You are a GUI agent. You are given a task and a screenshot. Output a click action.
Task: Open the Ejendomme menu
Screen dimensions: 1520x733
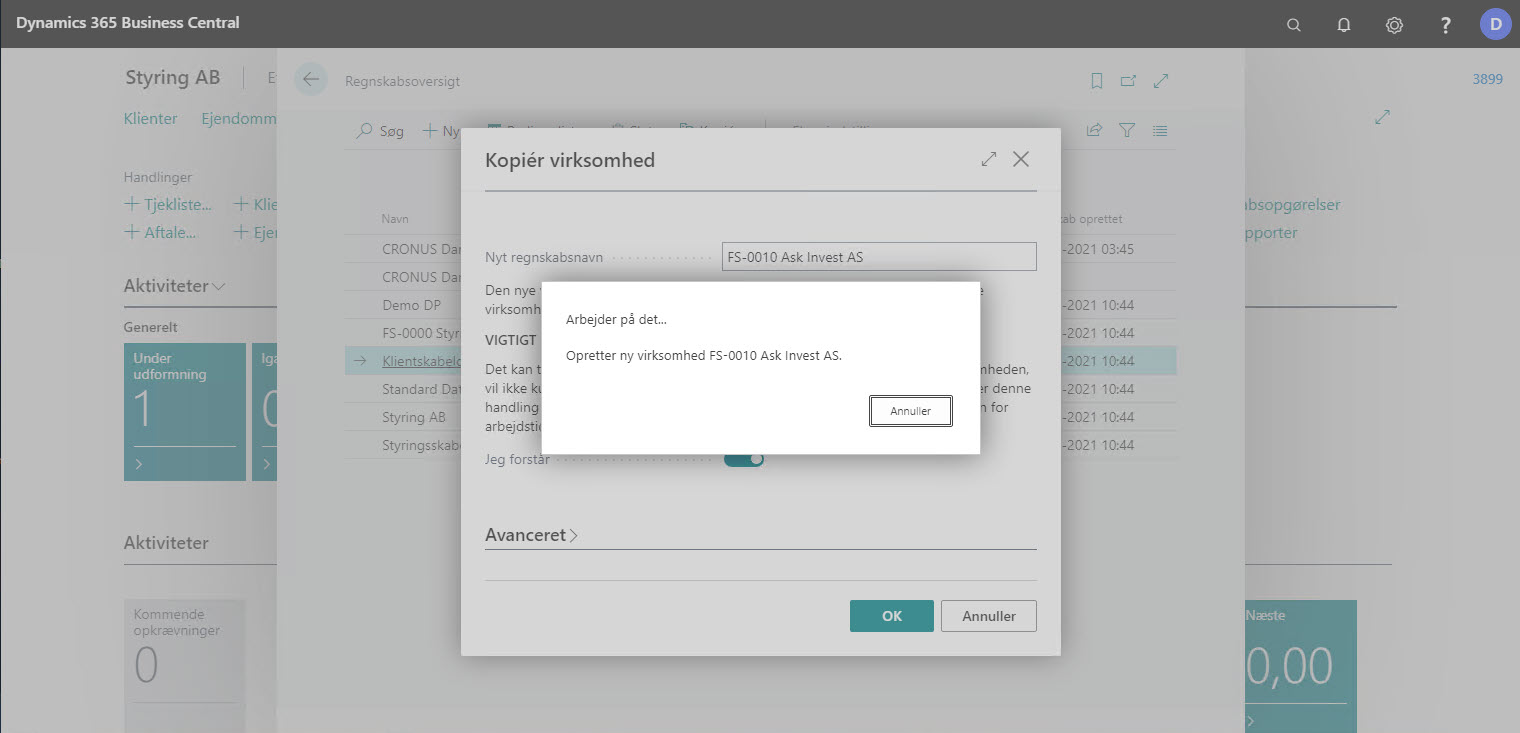click(238, 118)
